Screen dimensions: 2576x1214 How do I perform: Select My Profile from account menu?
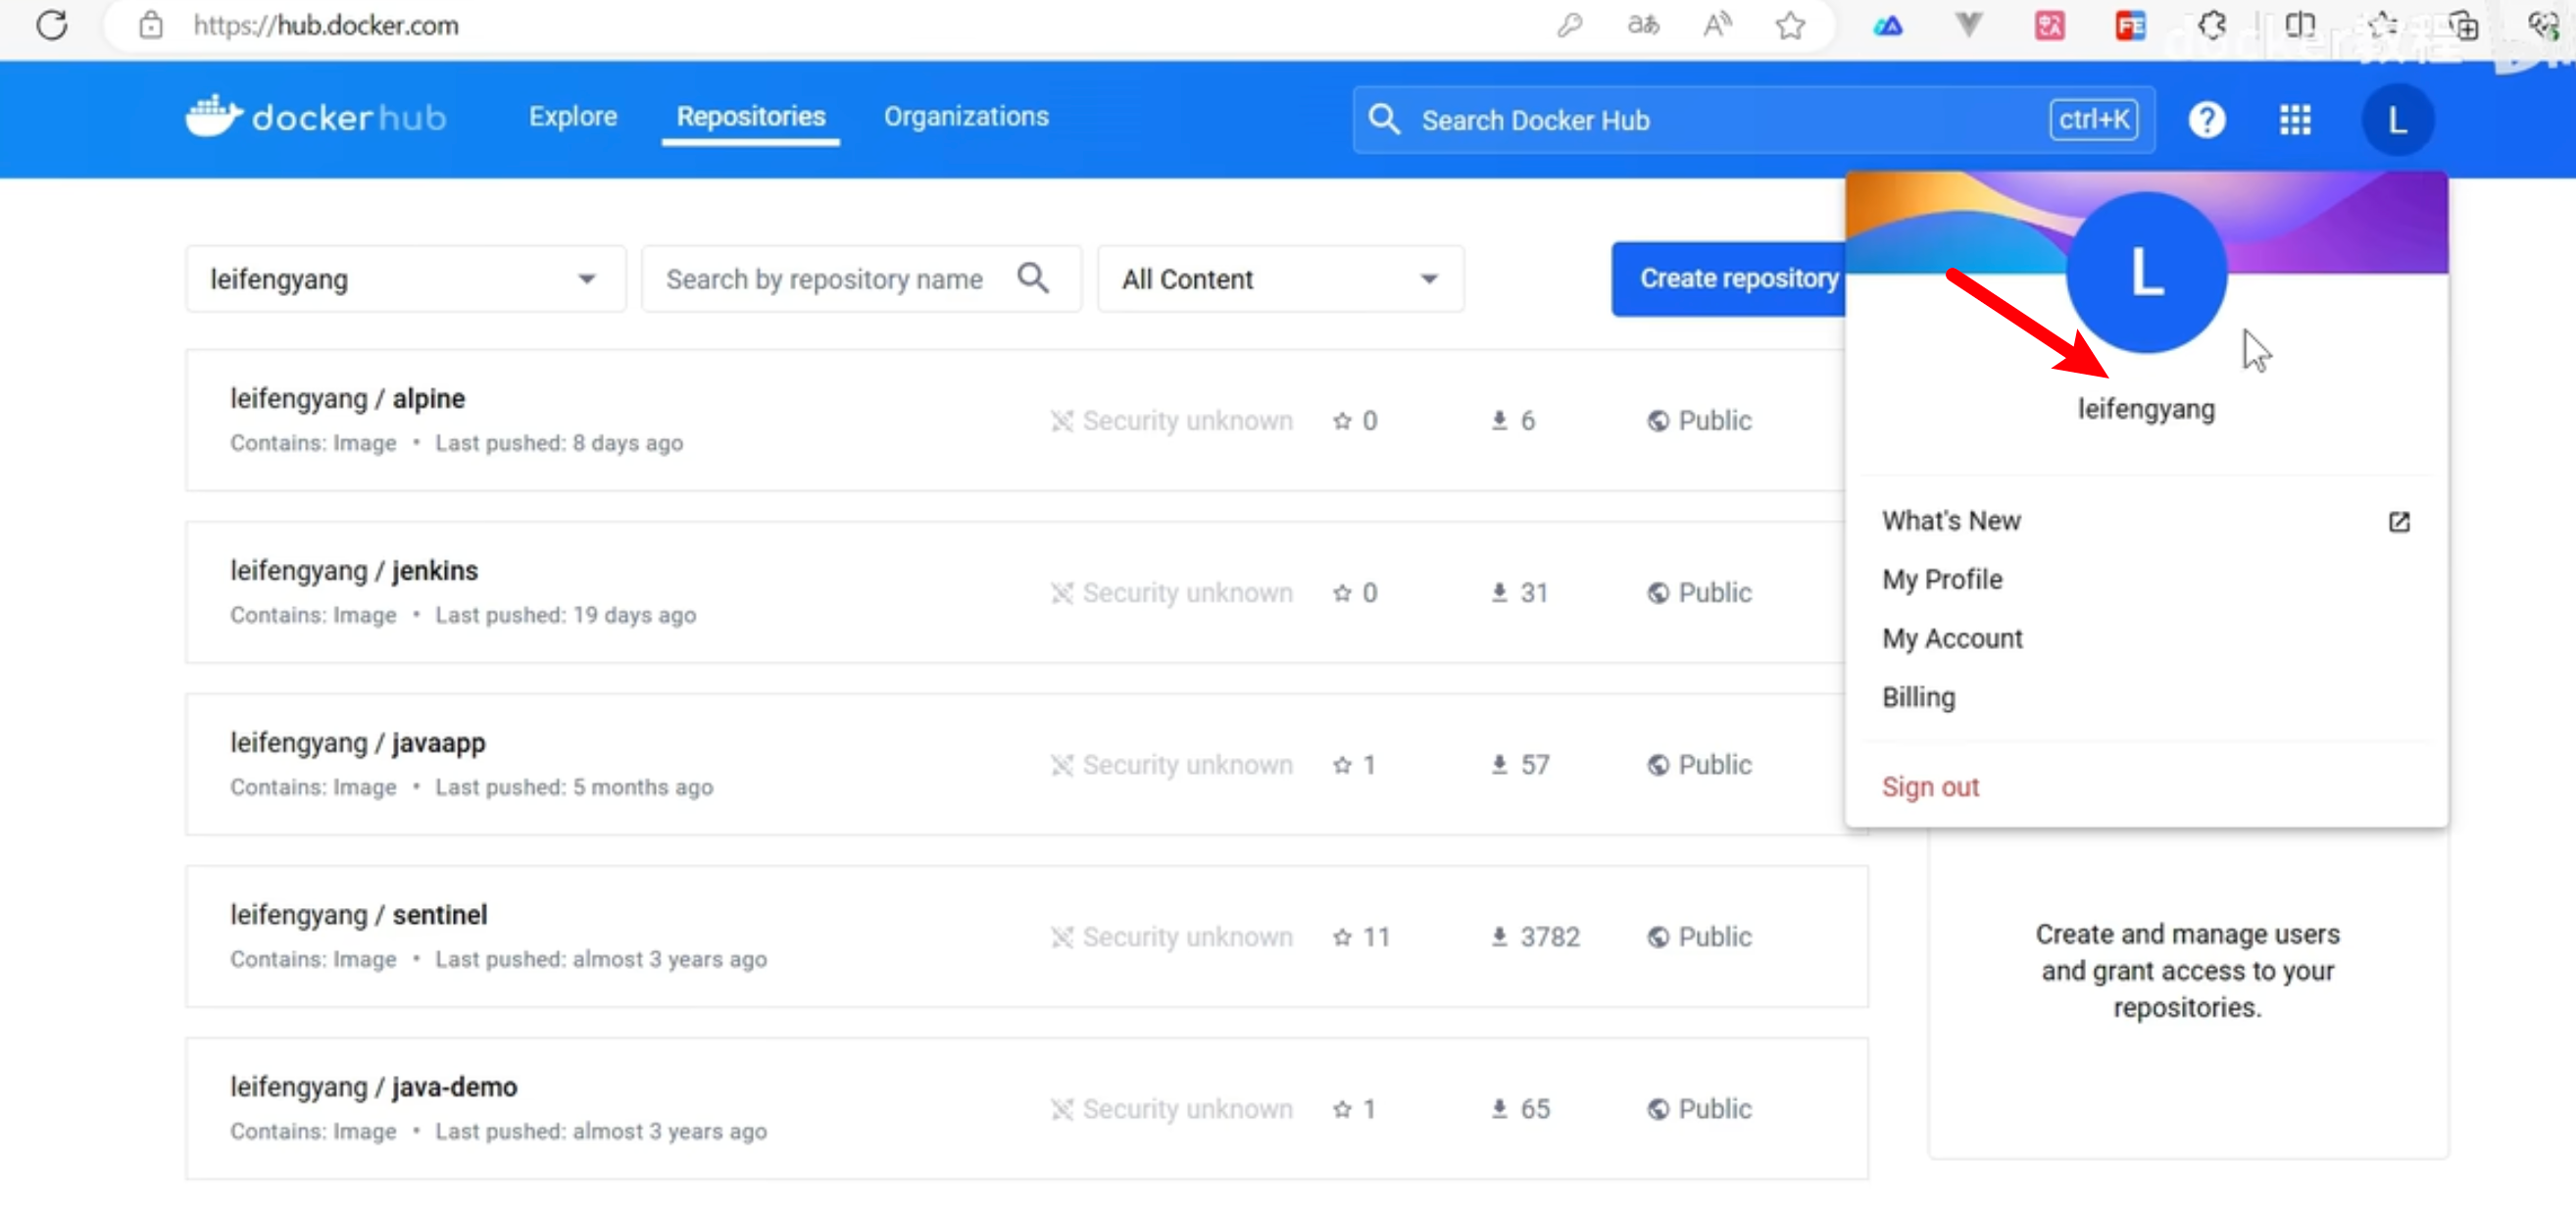click(x=1942, y=580)
